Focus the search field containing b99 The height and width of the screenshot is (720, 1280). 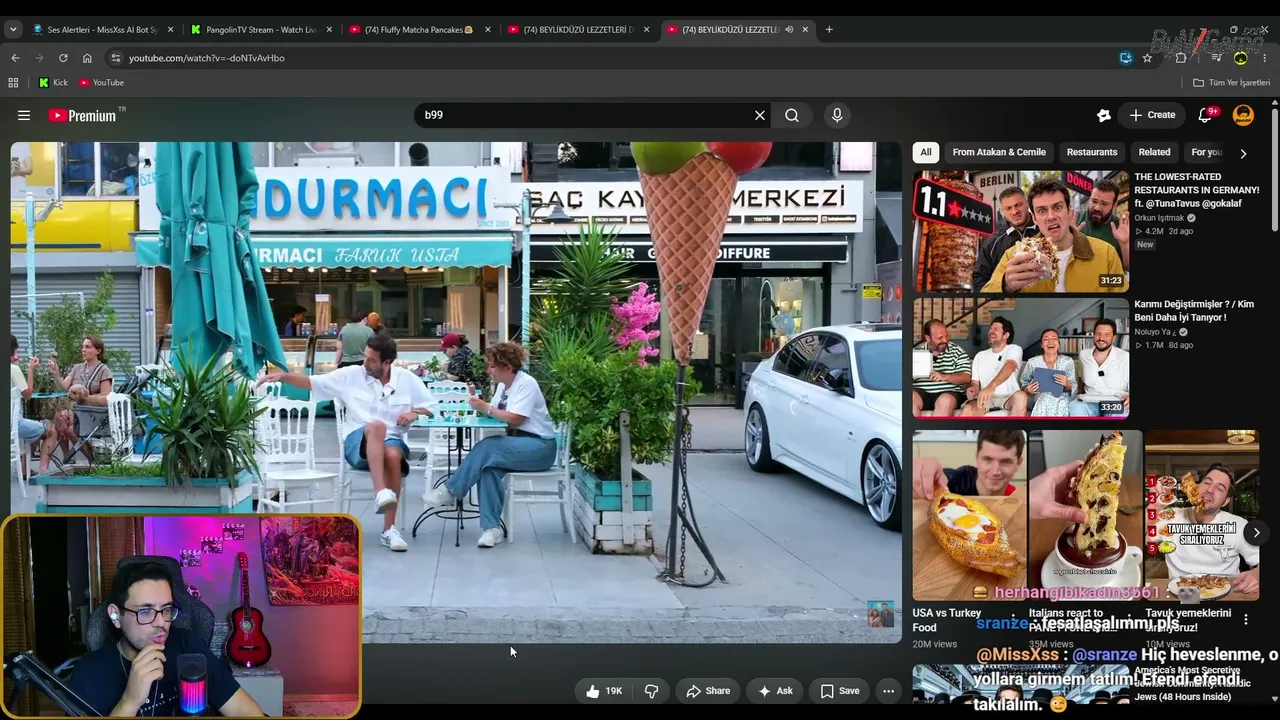tap(585, 115)
